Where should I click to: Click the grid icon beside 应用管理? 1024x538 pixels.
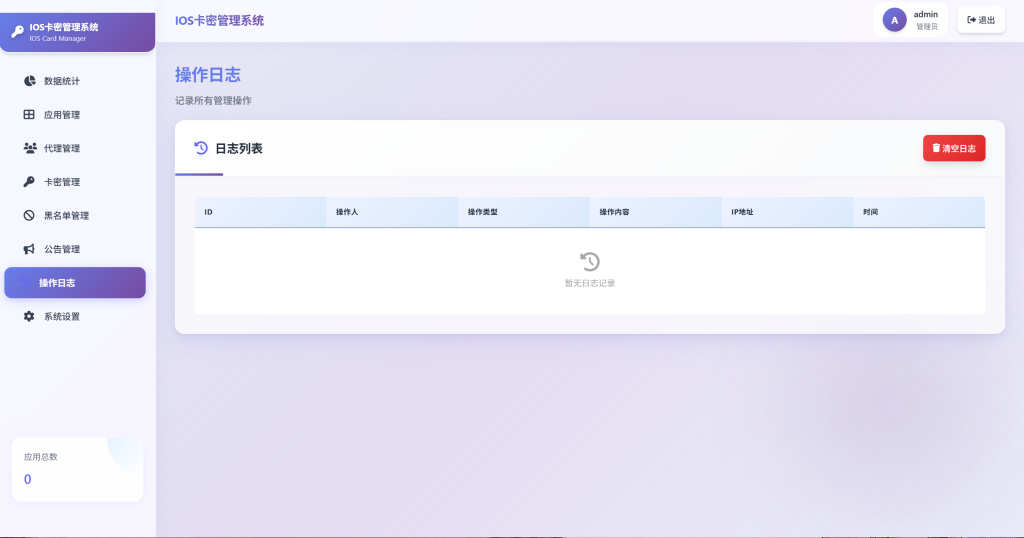pos(29,115)
